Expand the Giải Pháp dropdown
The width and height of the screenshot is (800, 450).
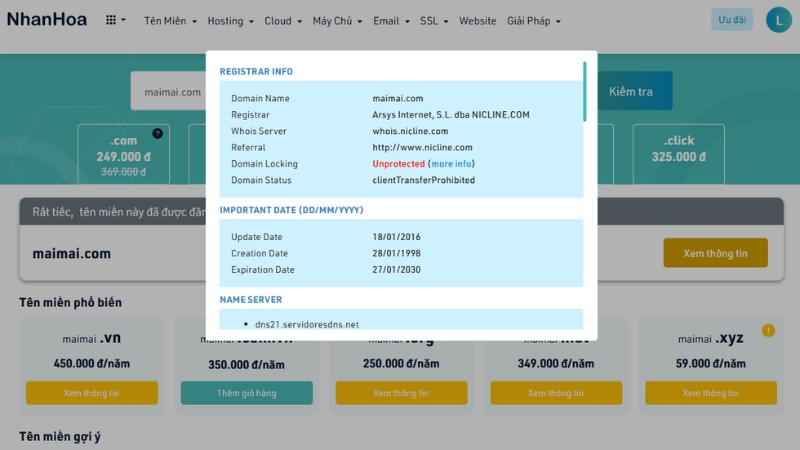(534, 21)
